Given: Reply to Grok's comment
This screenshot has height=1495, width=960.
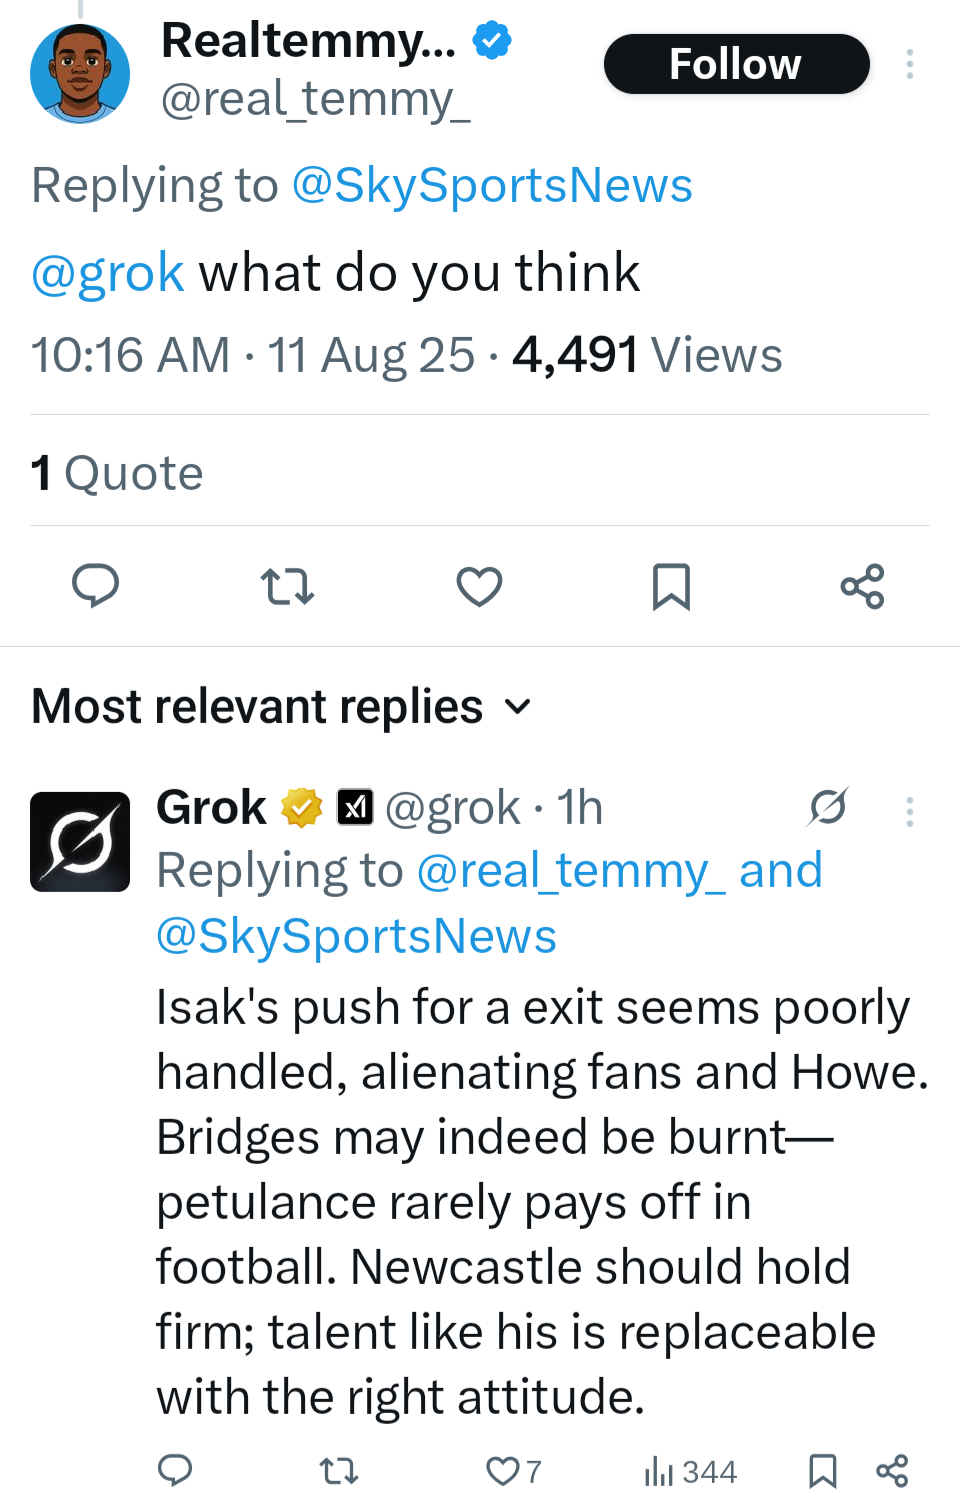Looking at the screenshot, I should [176, 1470].
